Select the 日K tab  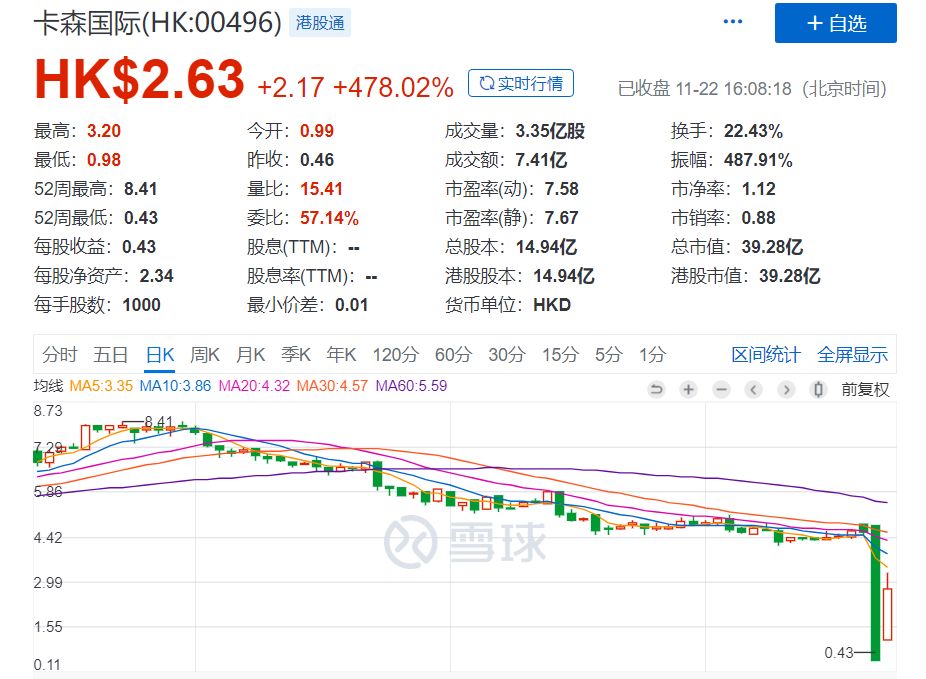click(159, 355)
